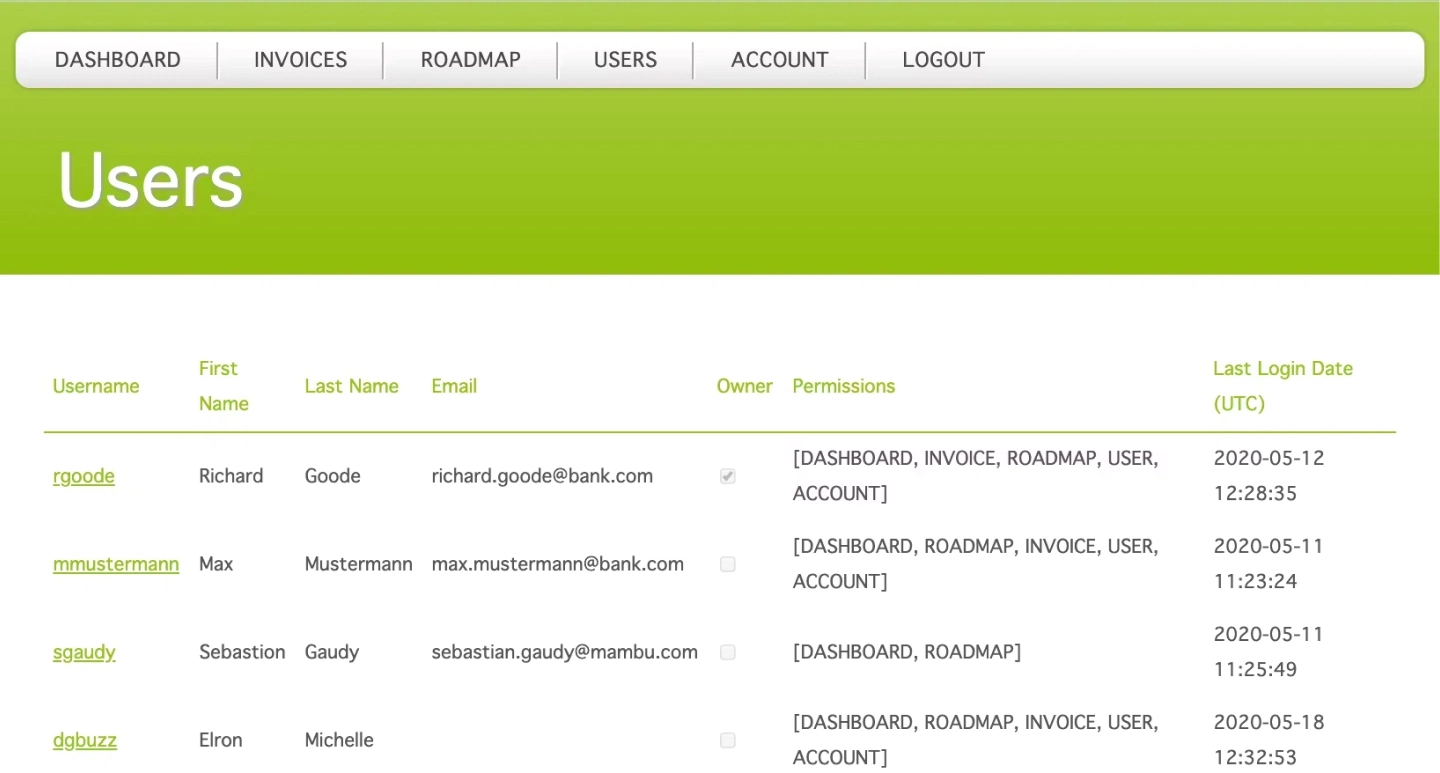This screenshot has width=1440, height=773.
Task: Enable Owner status for Max Mustermann
Action: [x=727, y=564]
